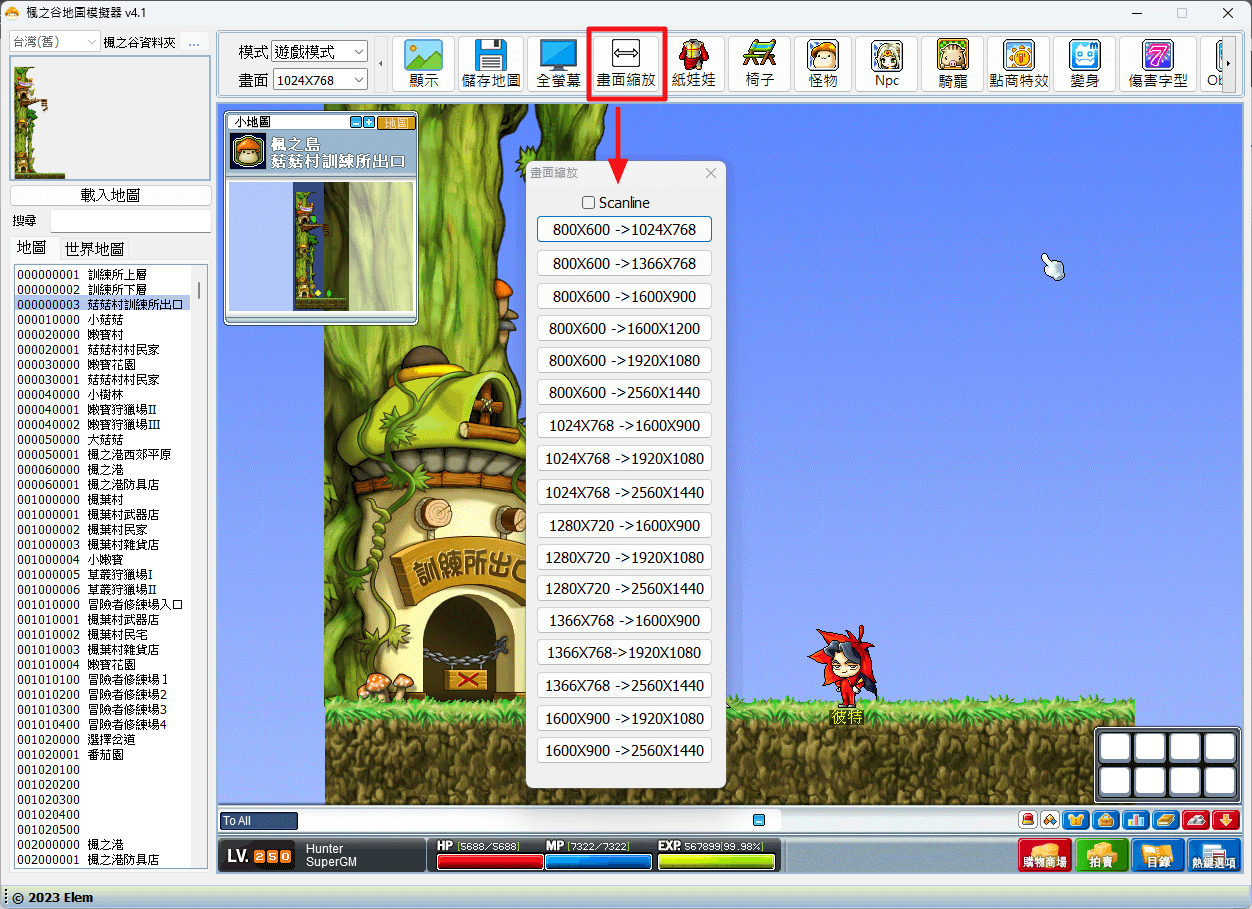1252x909 pixels.
Task: Click the 怪物 mushroom monster icon
Action: click(823, 64)
